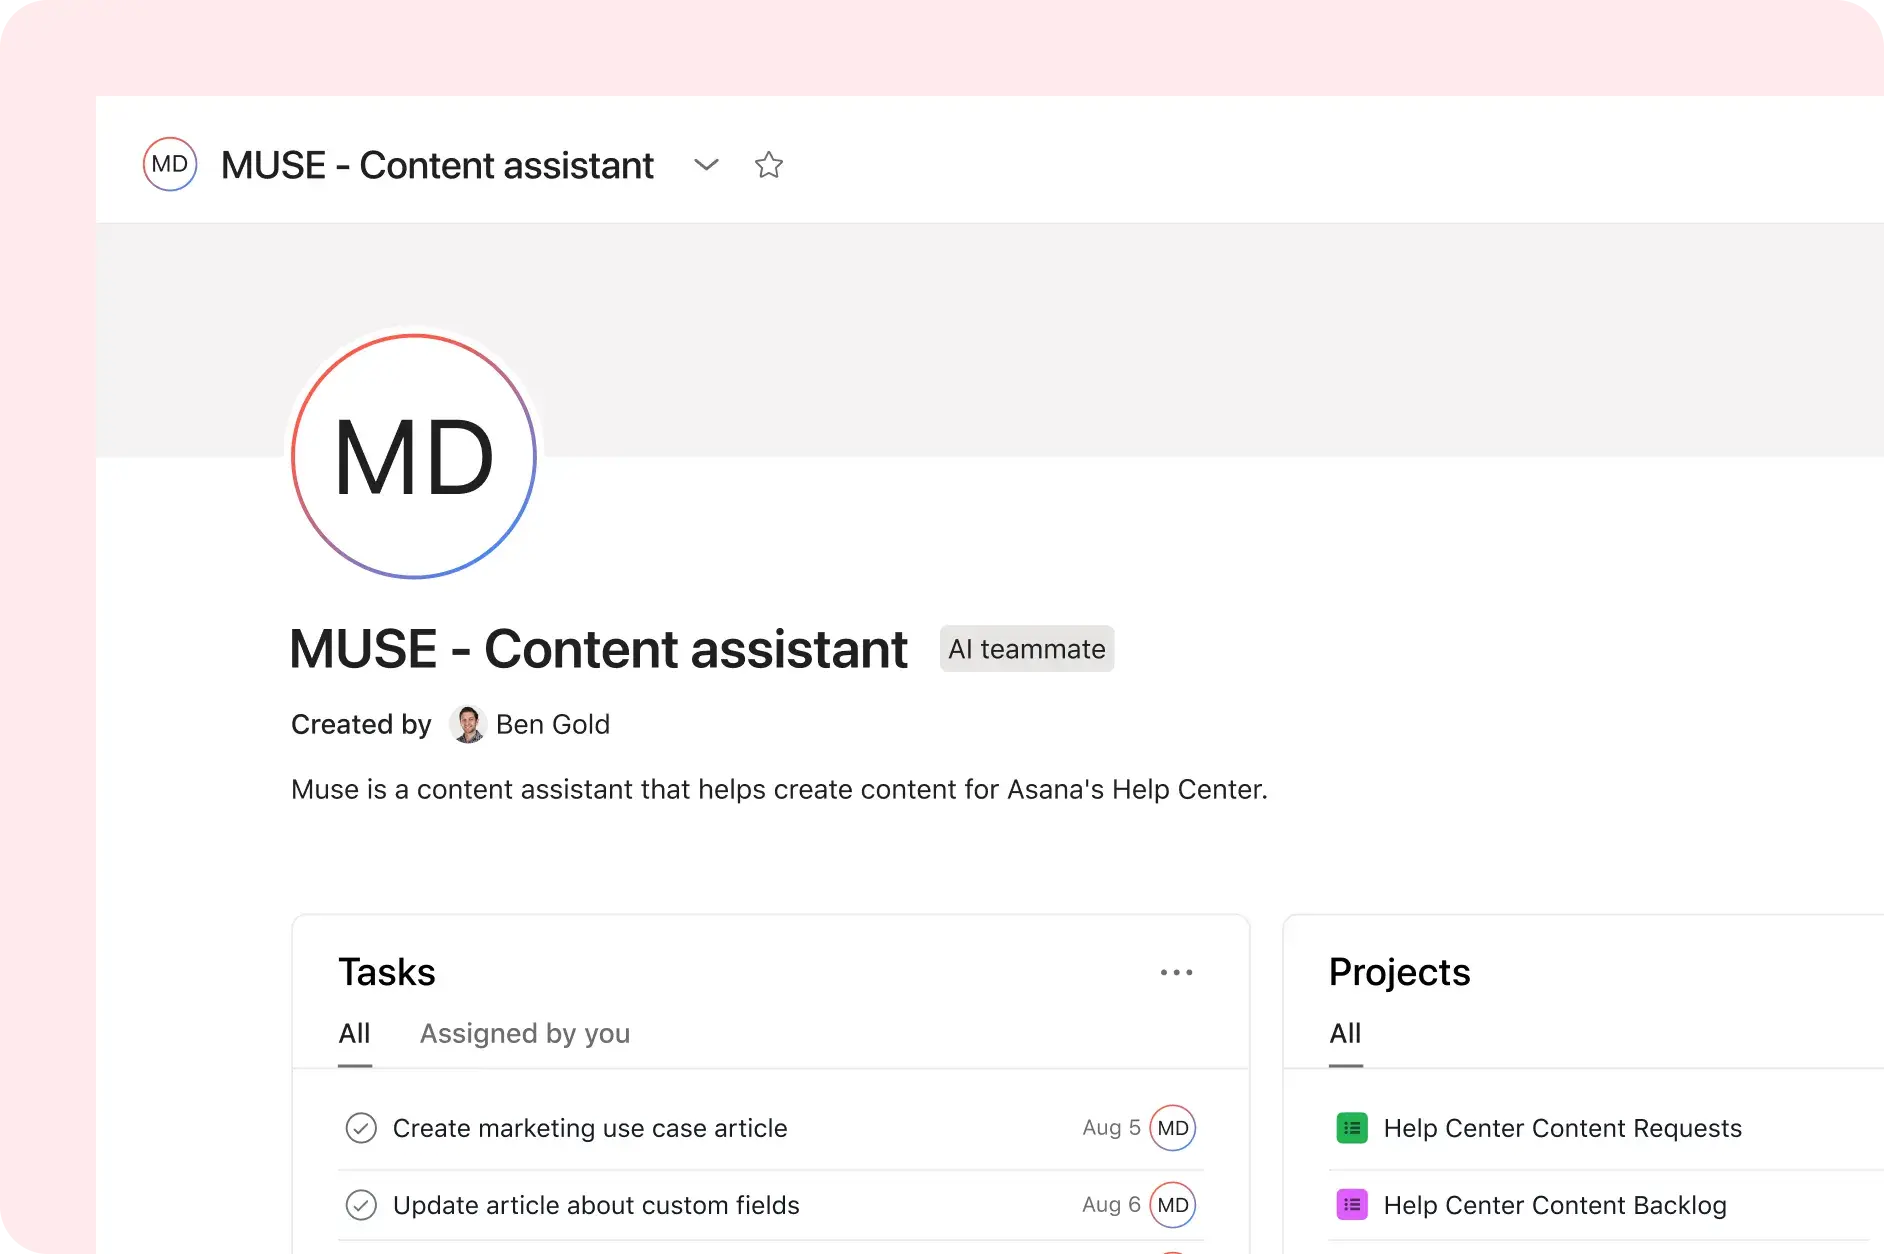Click the MD assignee avatar on the Aug 6 task
Viewport: 1884px width, 1254px height.
coord(1172,1205)
